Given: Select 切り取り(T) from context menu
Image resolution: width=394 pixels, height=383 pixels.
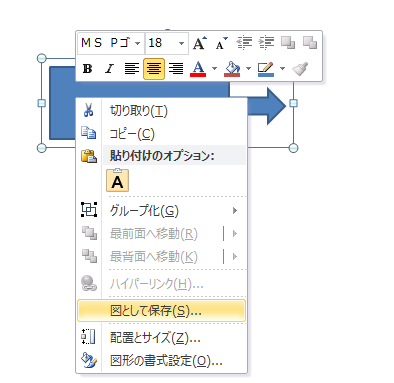Looking at the screenshot, I should click(162, 111).
